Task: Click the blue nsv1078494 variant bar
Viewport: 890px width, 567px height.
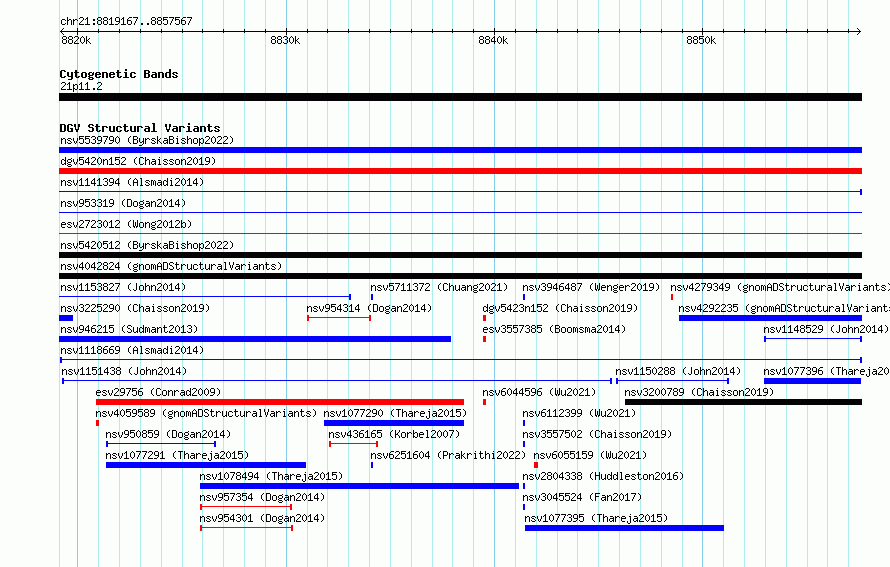Action: 359,486
